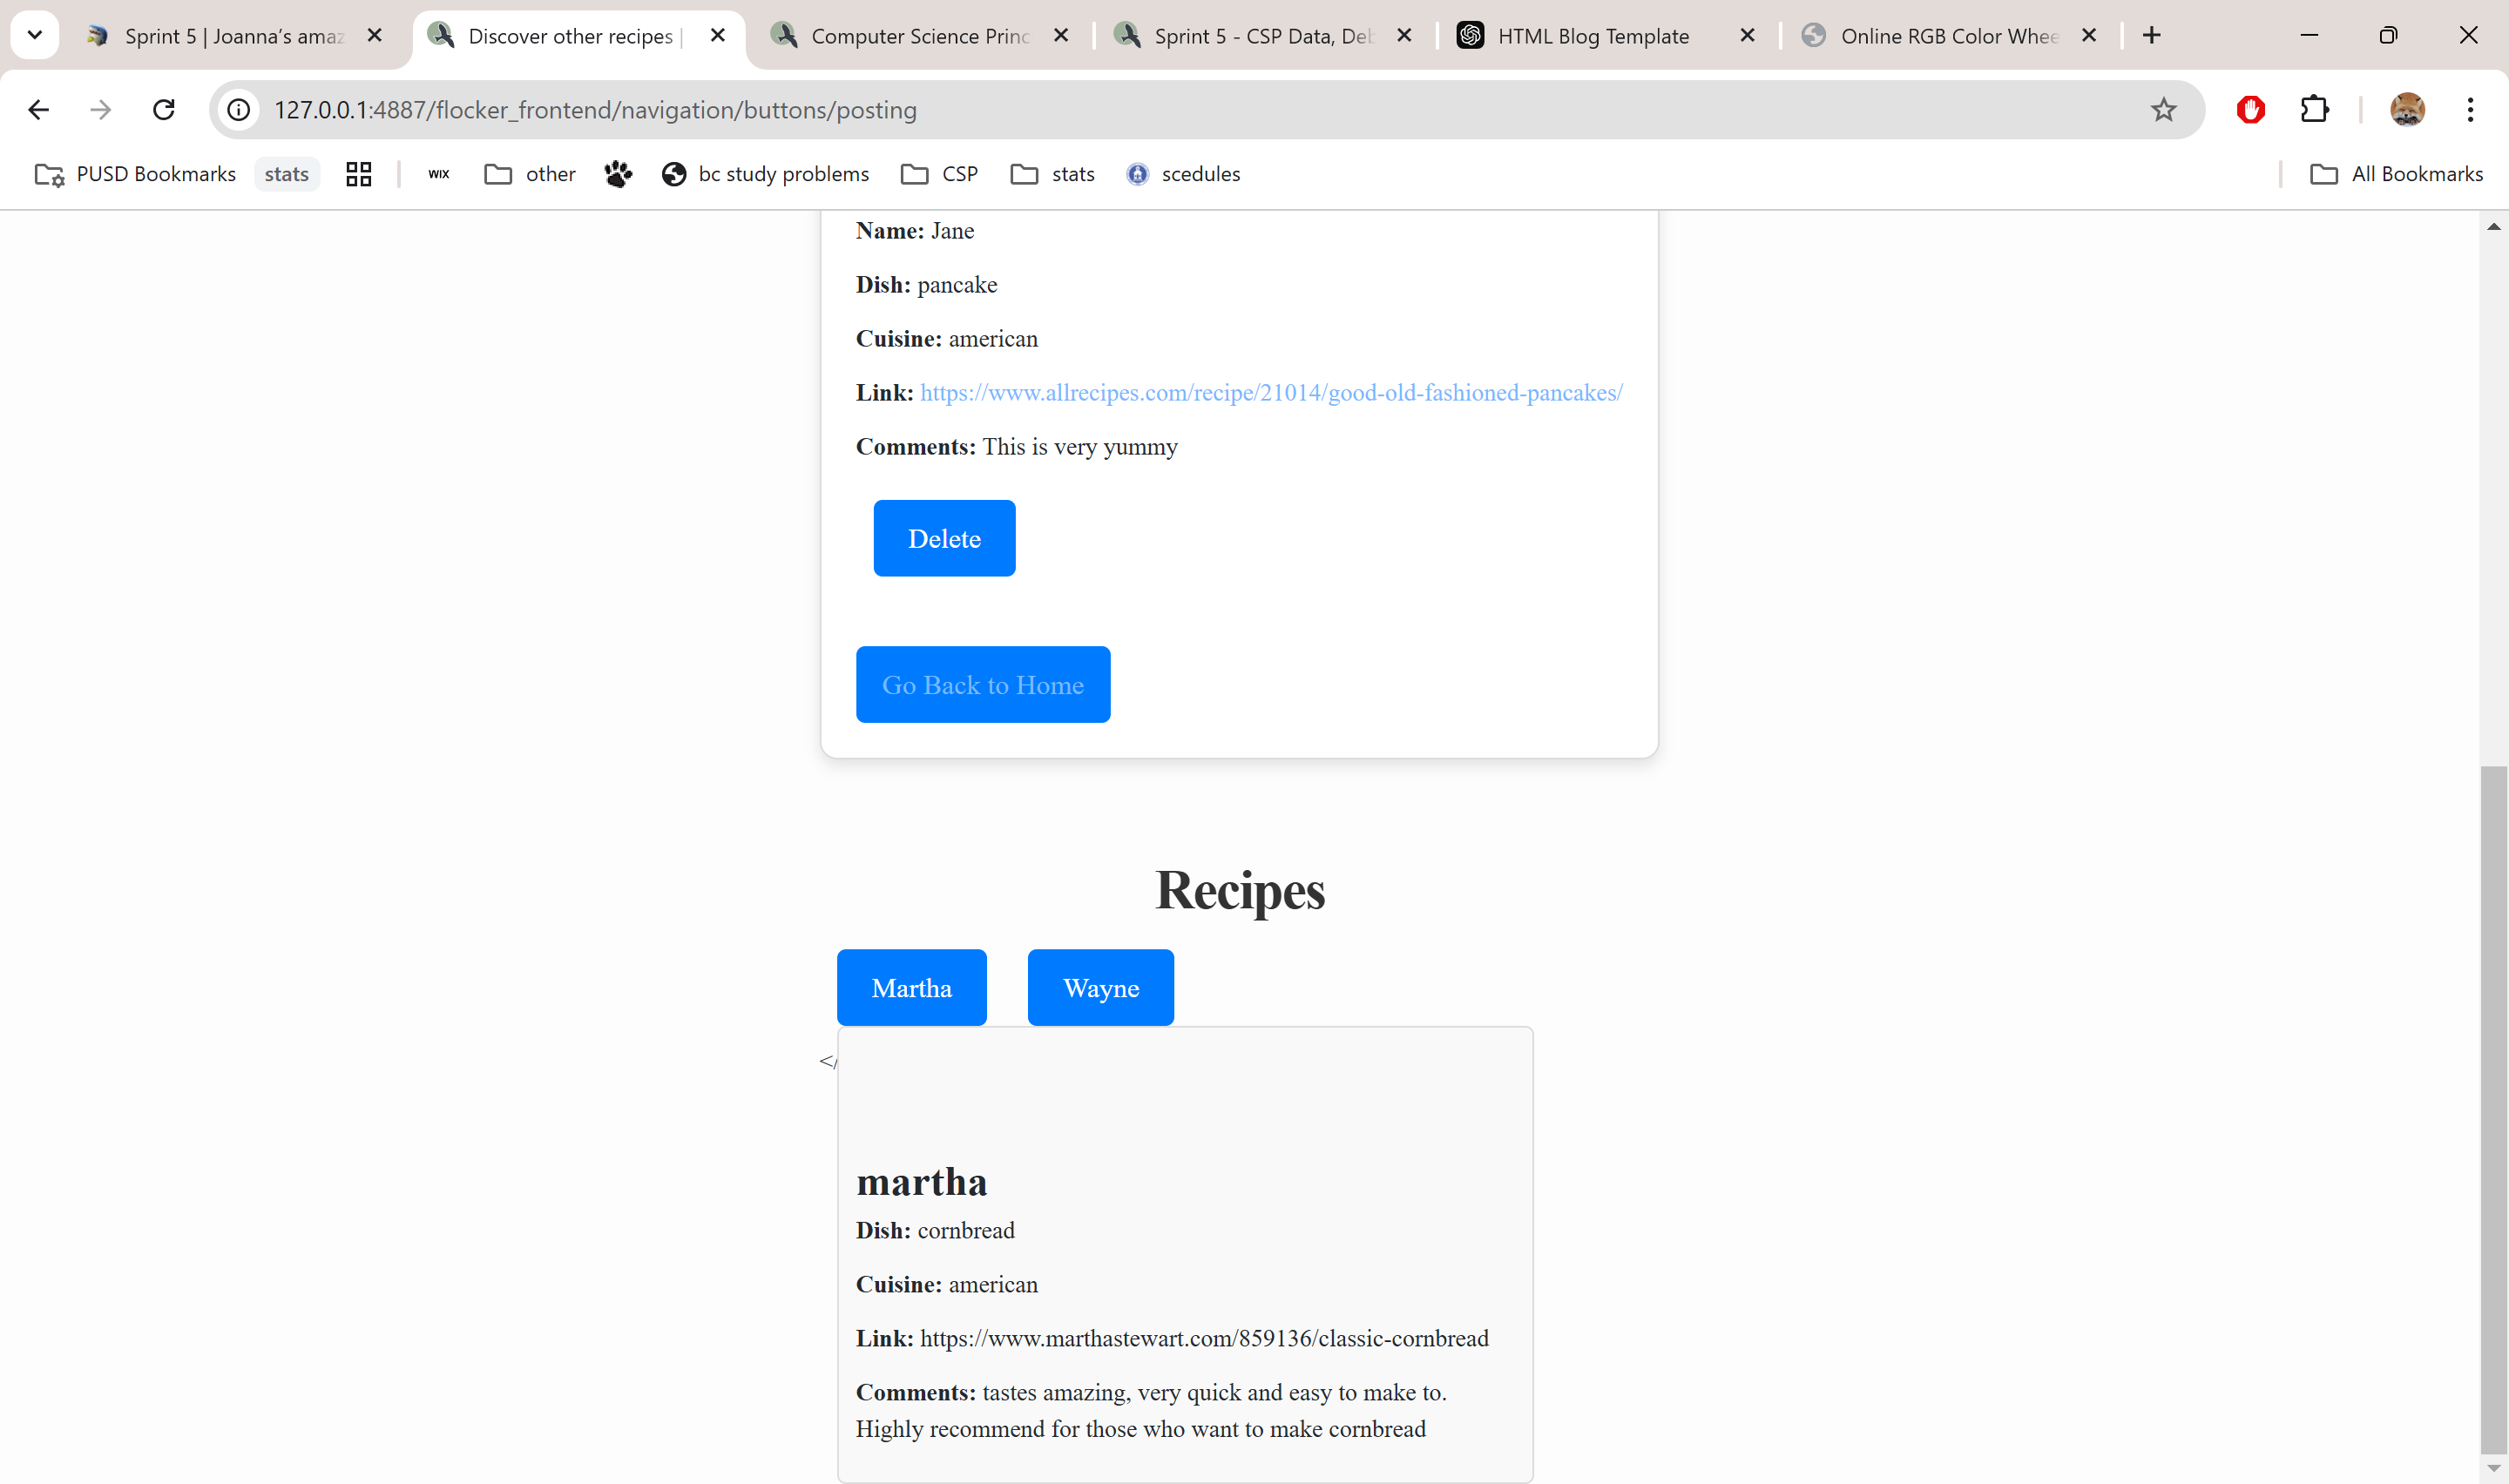The image size is (2509, 1484).
Task: Click the Martha filter button
Action: (x=912, y=986)
